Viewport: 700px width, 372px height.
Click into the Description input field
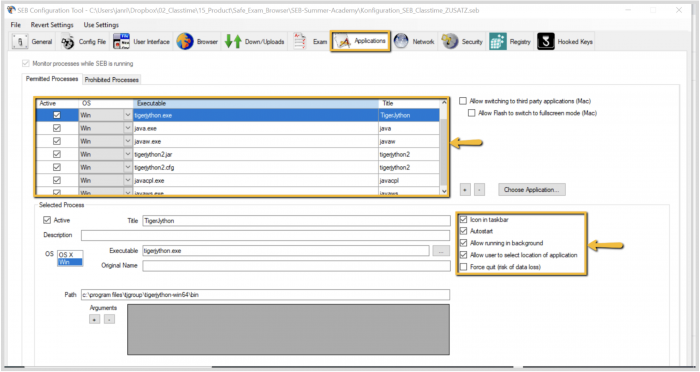point(266,235)
